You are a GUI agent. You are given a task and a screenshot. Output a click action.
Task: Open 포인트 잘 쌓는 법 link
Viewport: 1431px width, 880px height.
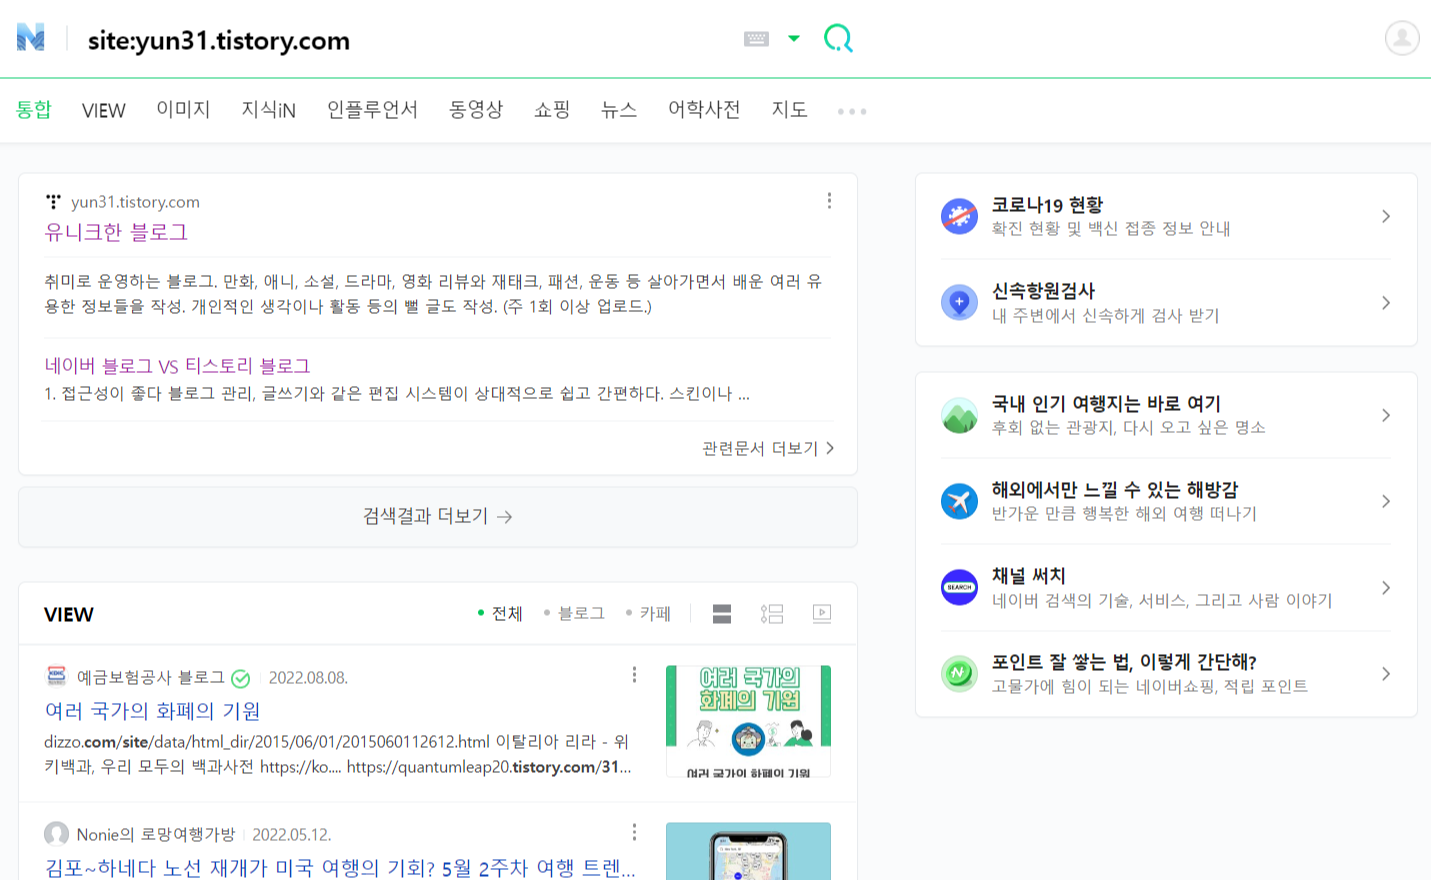click(1124, 662)
